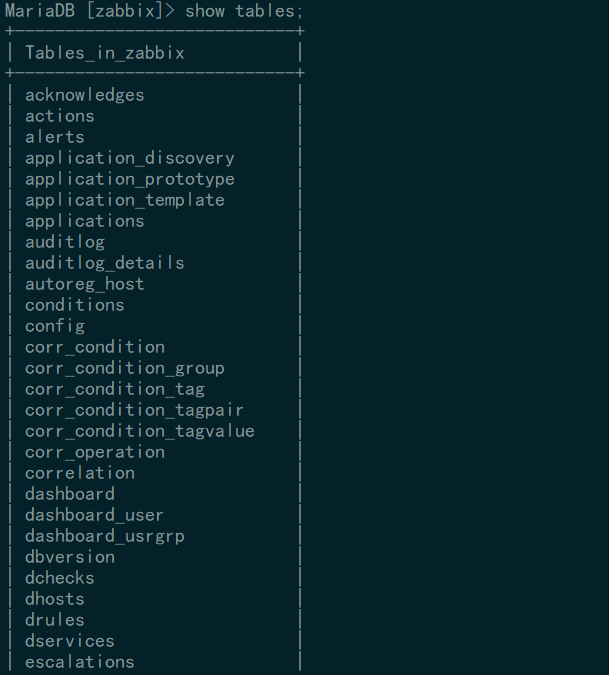
Task: Select the alerts table entry
Action: pyautogui.click(x=55, y=137)
